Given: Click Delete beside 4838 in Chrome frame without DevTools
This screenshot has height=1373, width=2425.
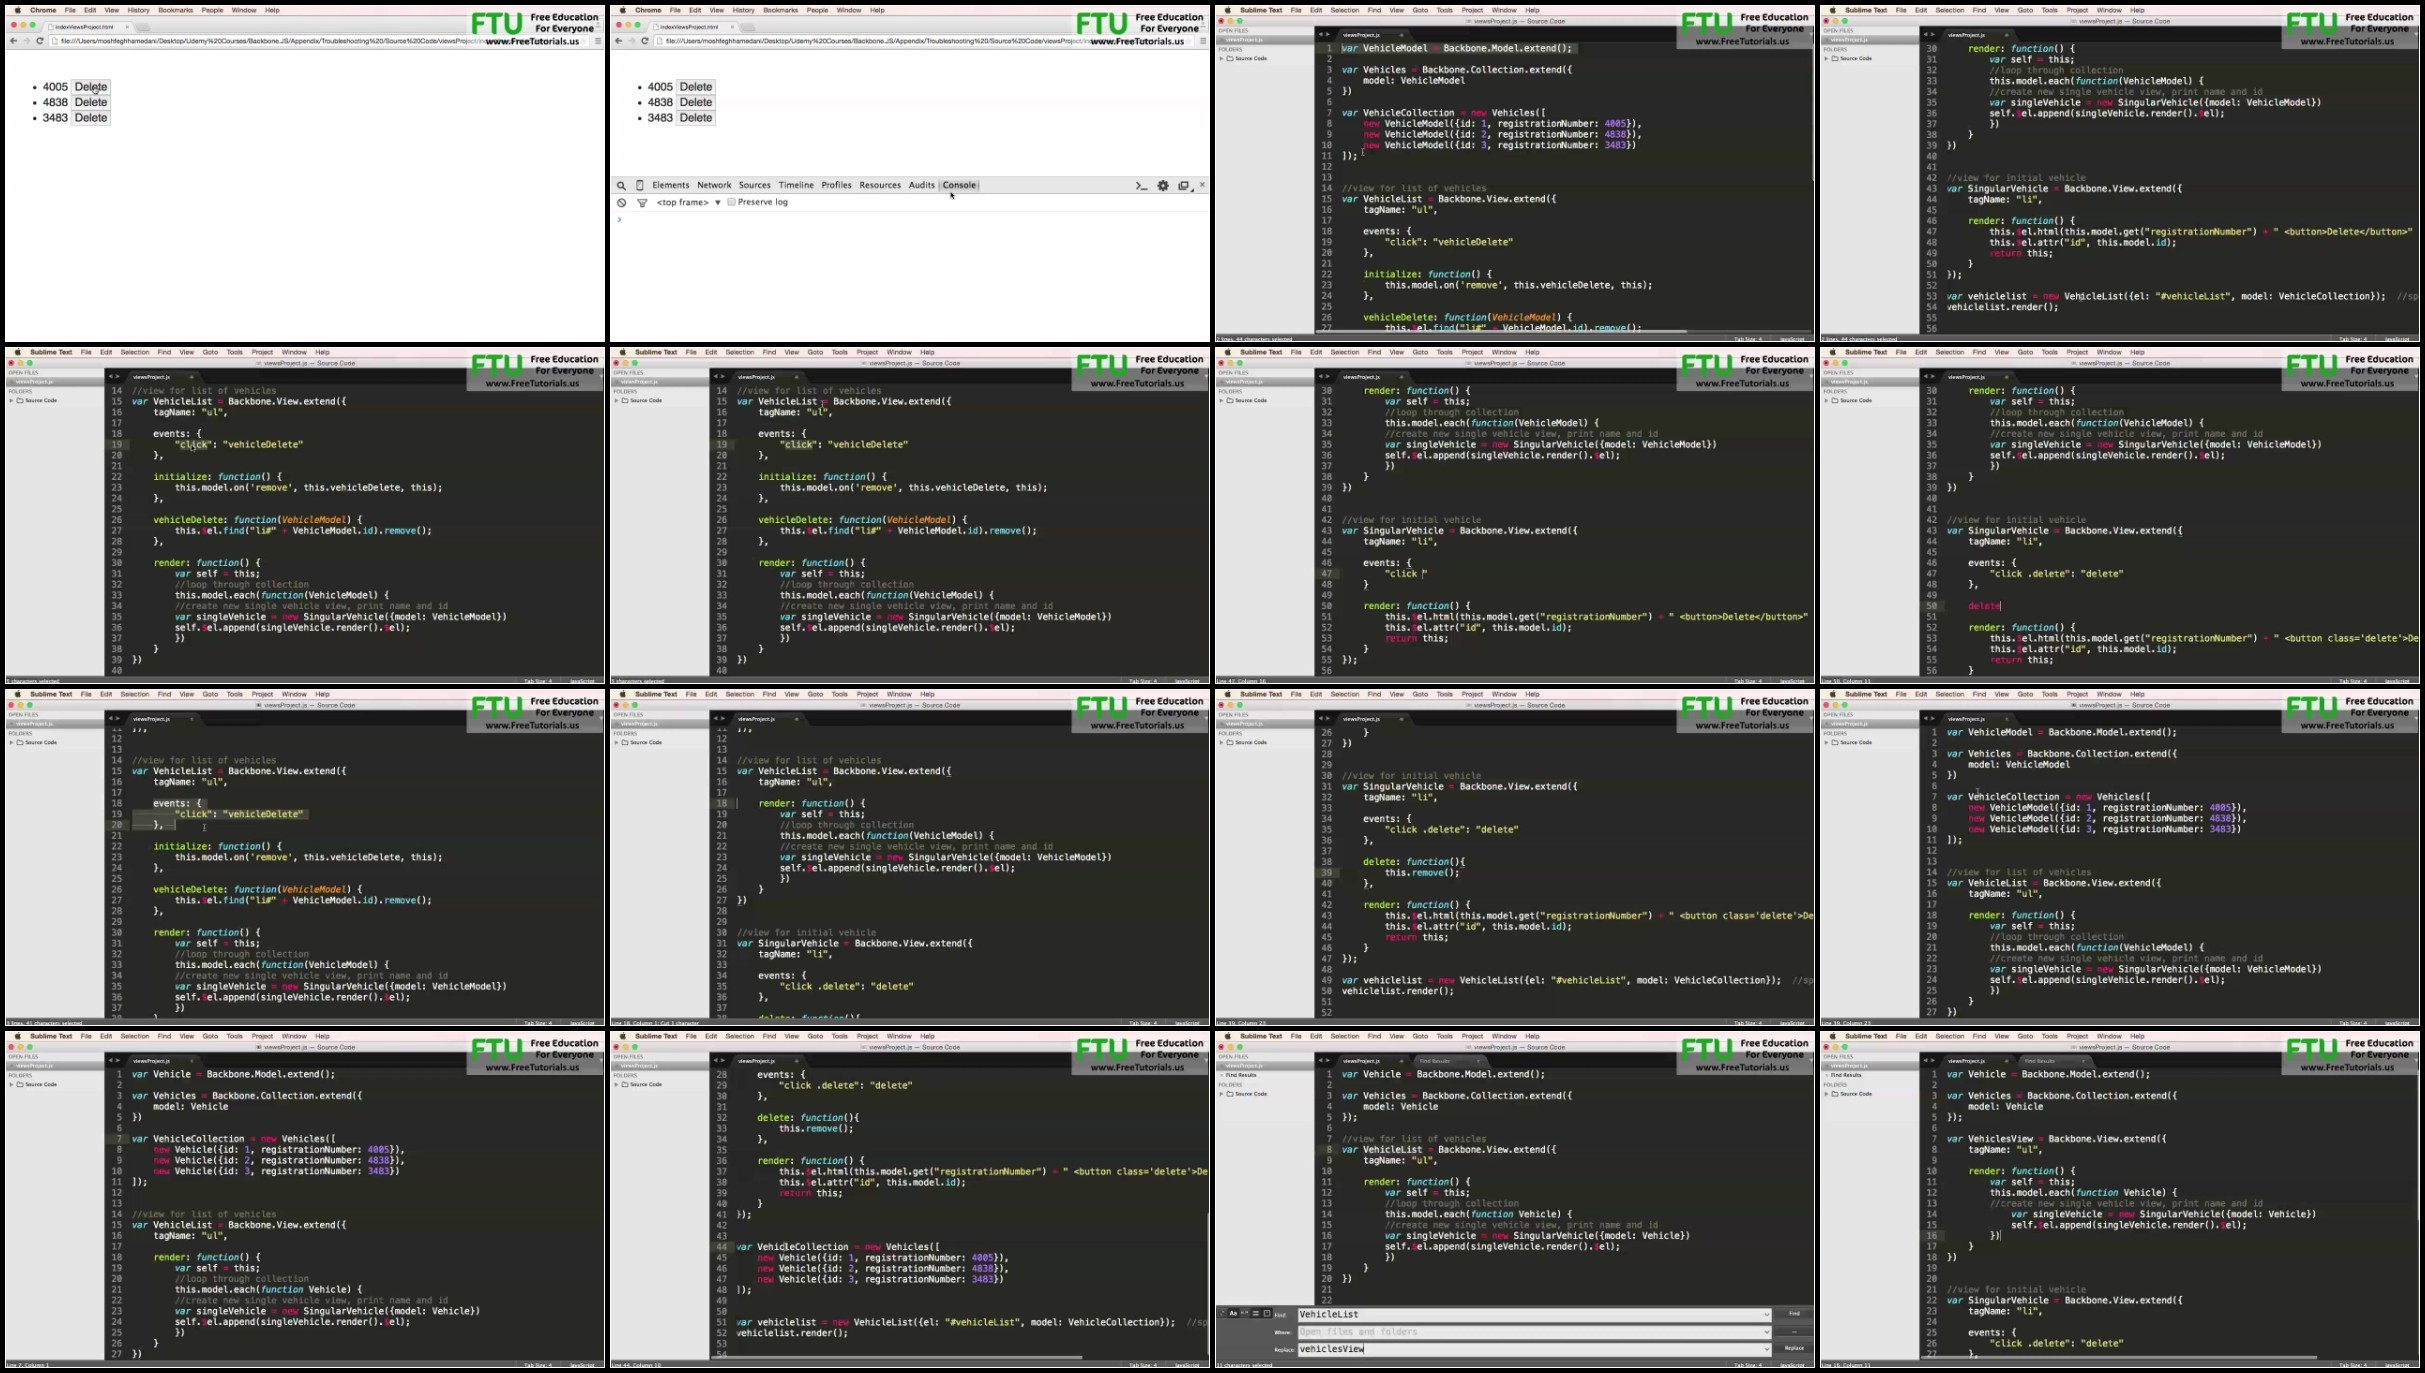Looking at the screenshot, I should click(x=91, y=102).
